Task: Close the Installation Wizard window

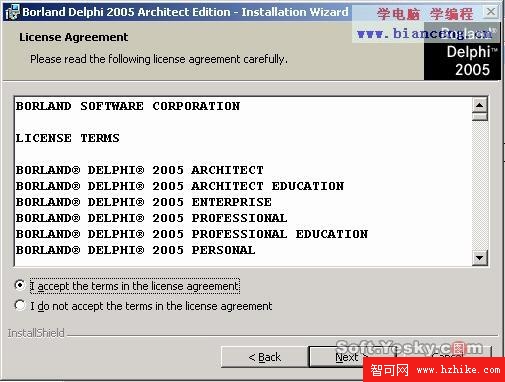Action: [491, 12]
